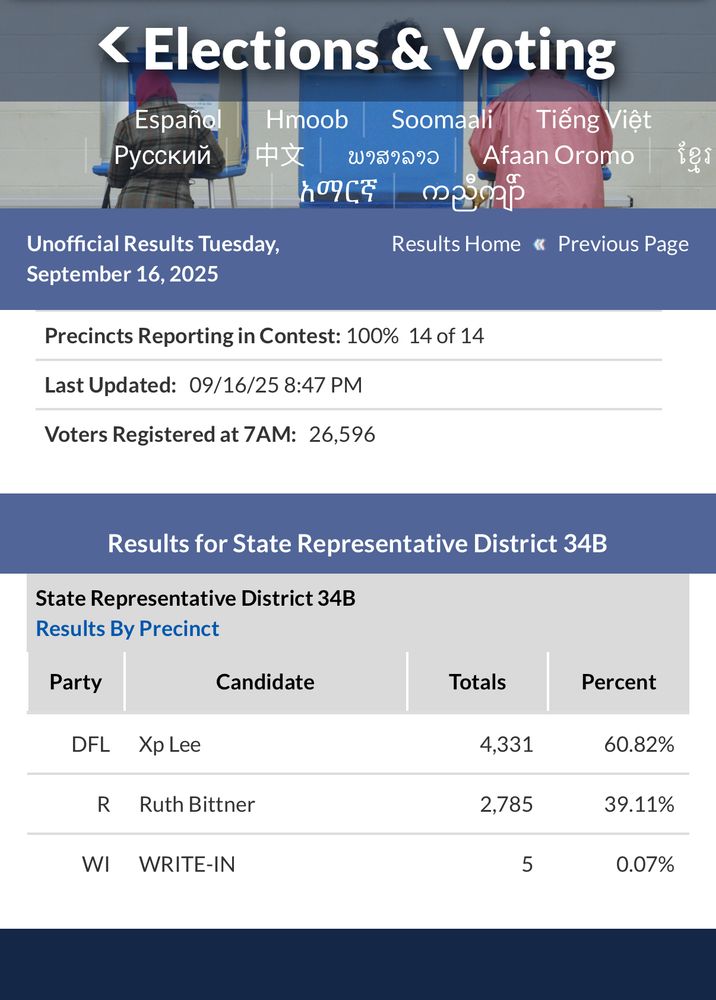Switch the language to Afaan Oromo
The image size is (716, 1000).
click(558, 156)
